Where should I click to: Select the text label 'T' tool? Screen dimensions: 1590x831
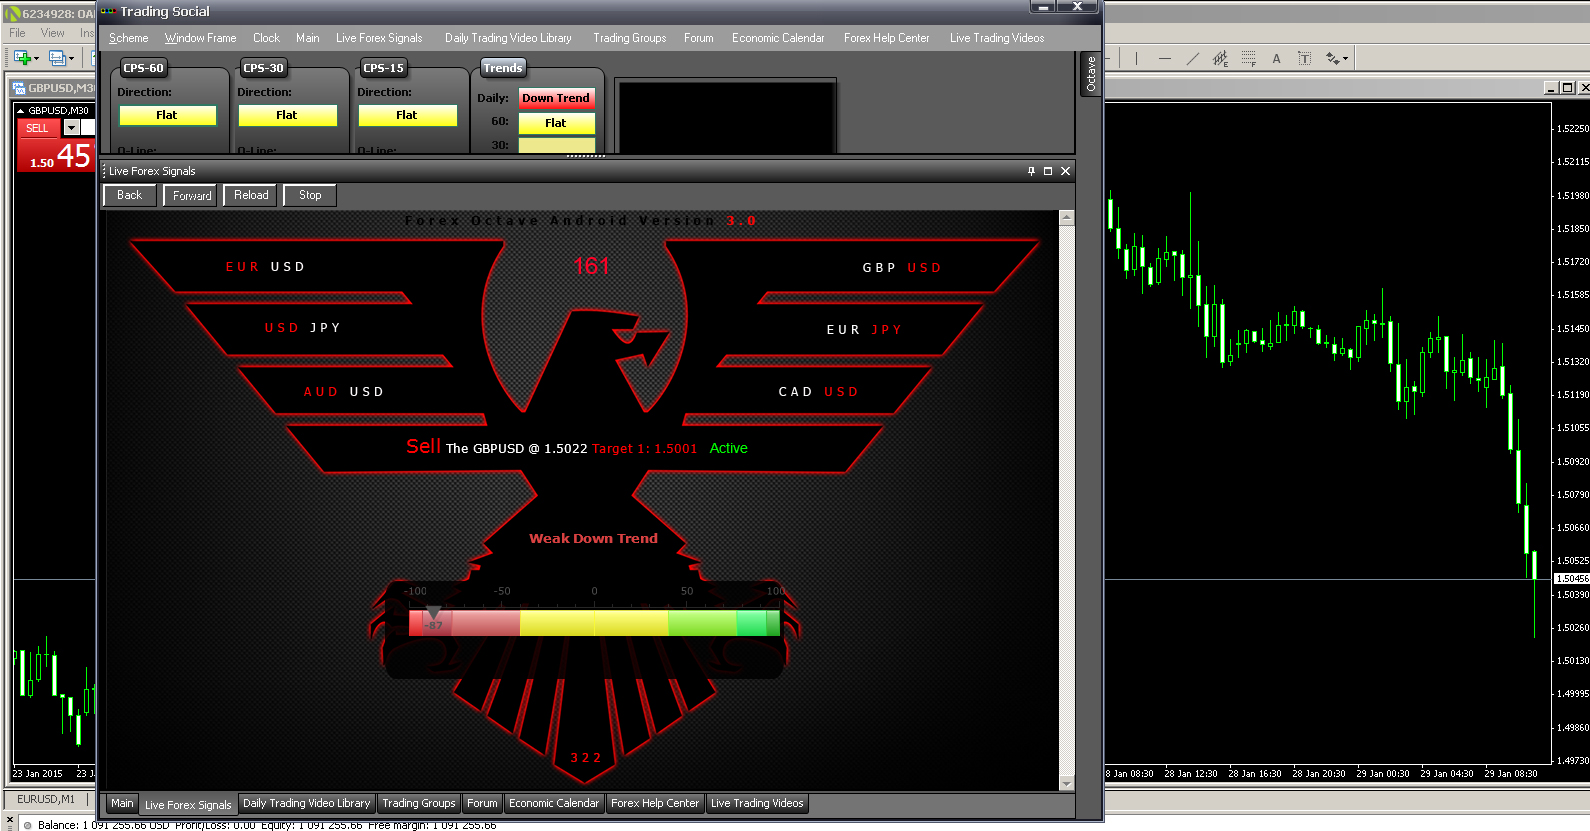click(1305, 58)
